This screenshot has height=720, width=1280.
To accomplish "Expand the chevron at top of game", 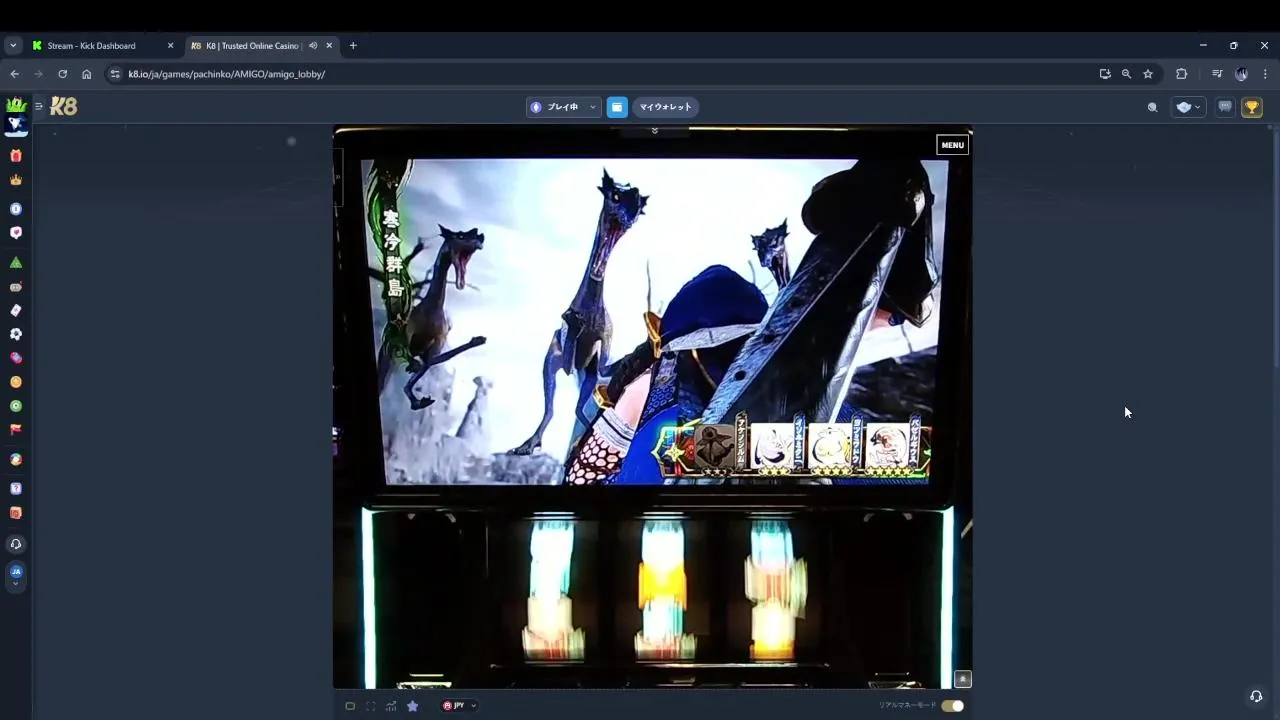I will [654, 131].
